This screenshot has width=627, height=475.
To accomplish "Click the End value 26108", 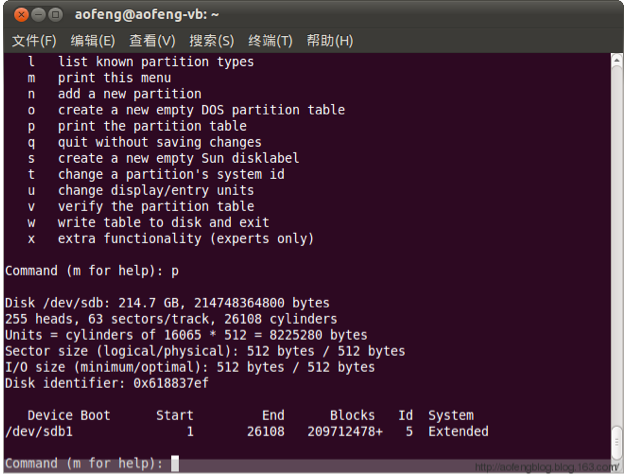I will (x=266, y=431).
